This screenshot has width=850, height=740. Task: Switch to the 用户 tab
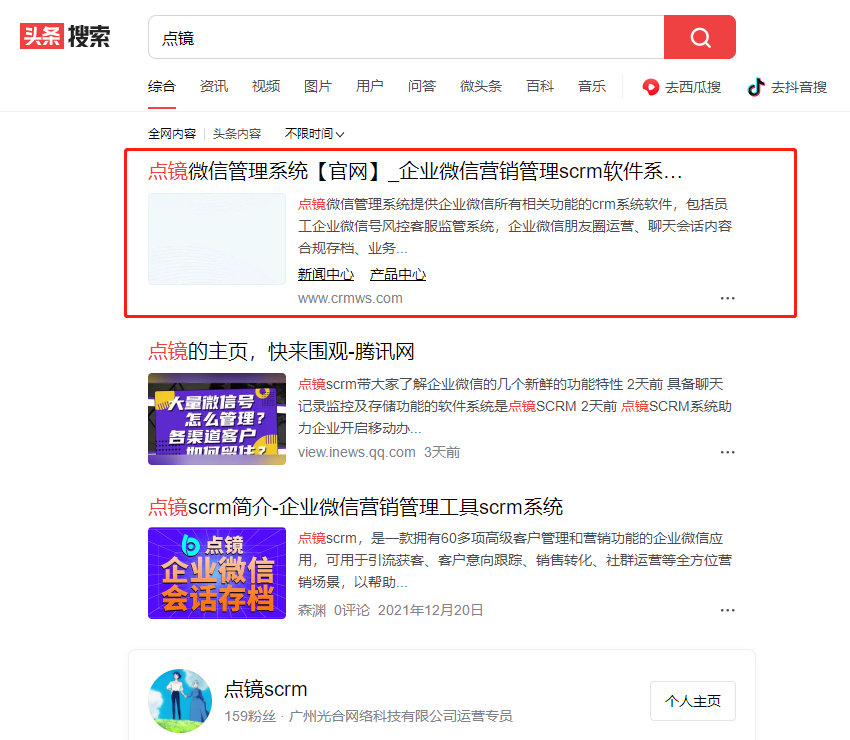pos(370,86)
